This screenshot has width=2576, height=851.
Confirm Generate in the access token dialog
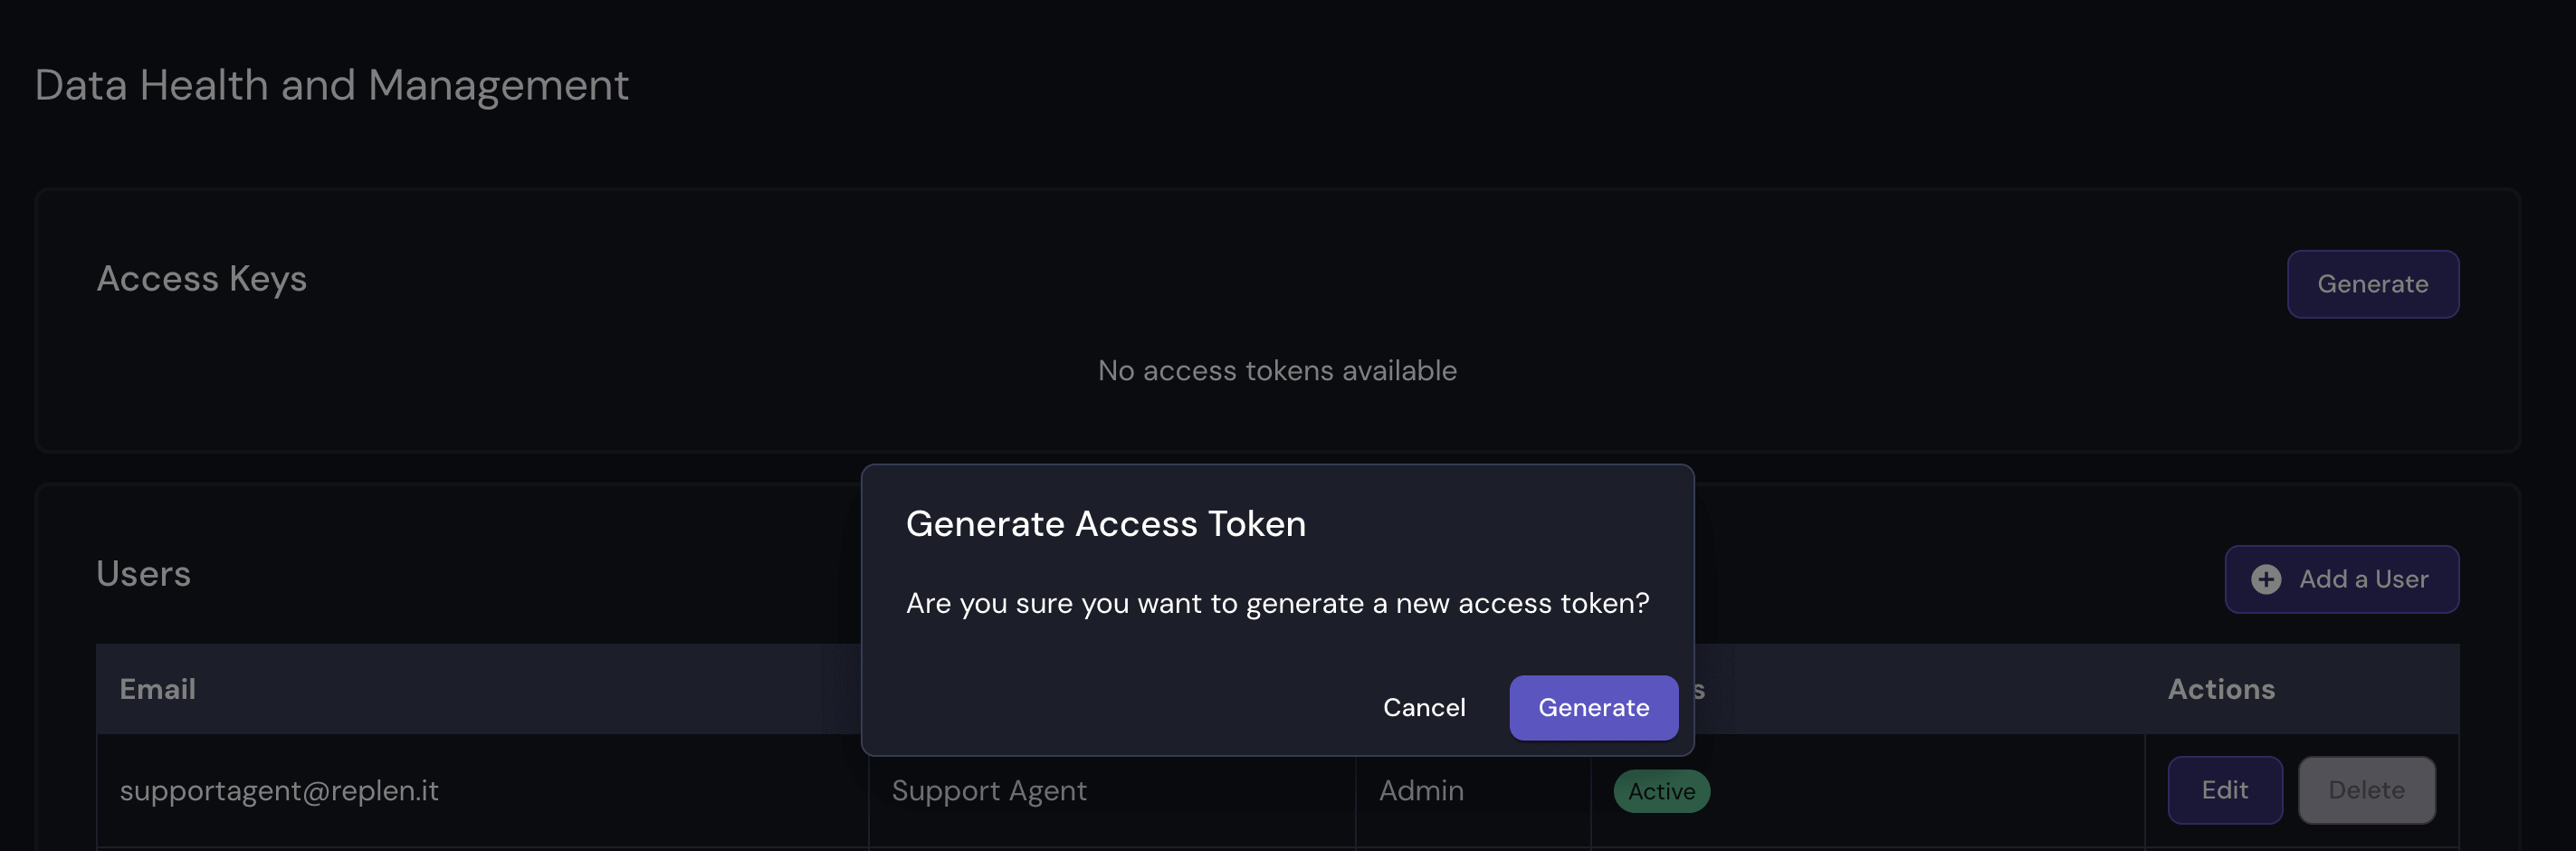coord(1593,707)
